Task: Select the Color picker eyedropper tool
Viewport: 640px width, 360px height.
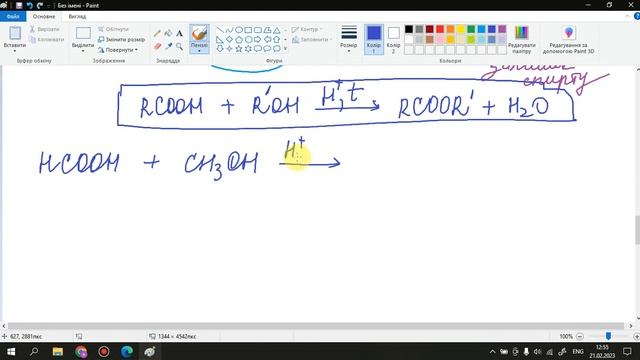Action: (168, 47)
